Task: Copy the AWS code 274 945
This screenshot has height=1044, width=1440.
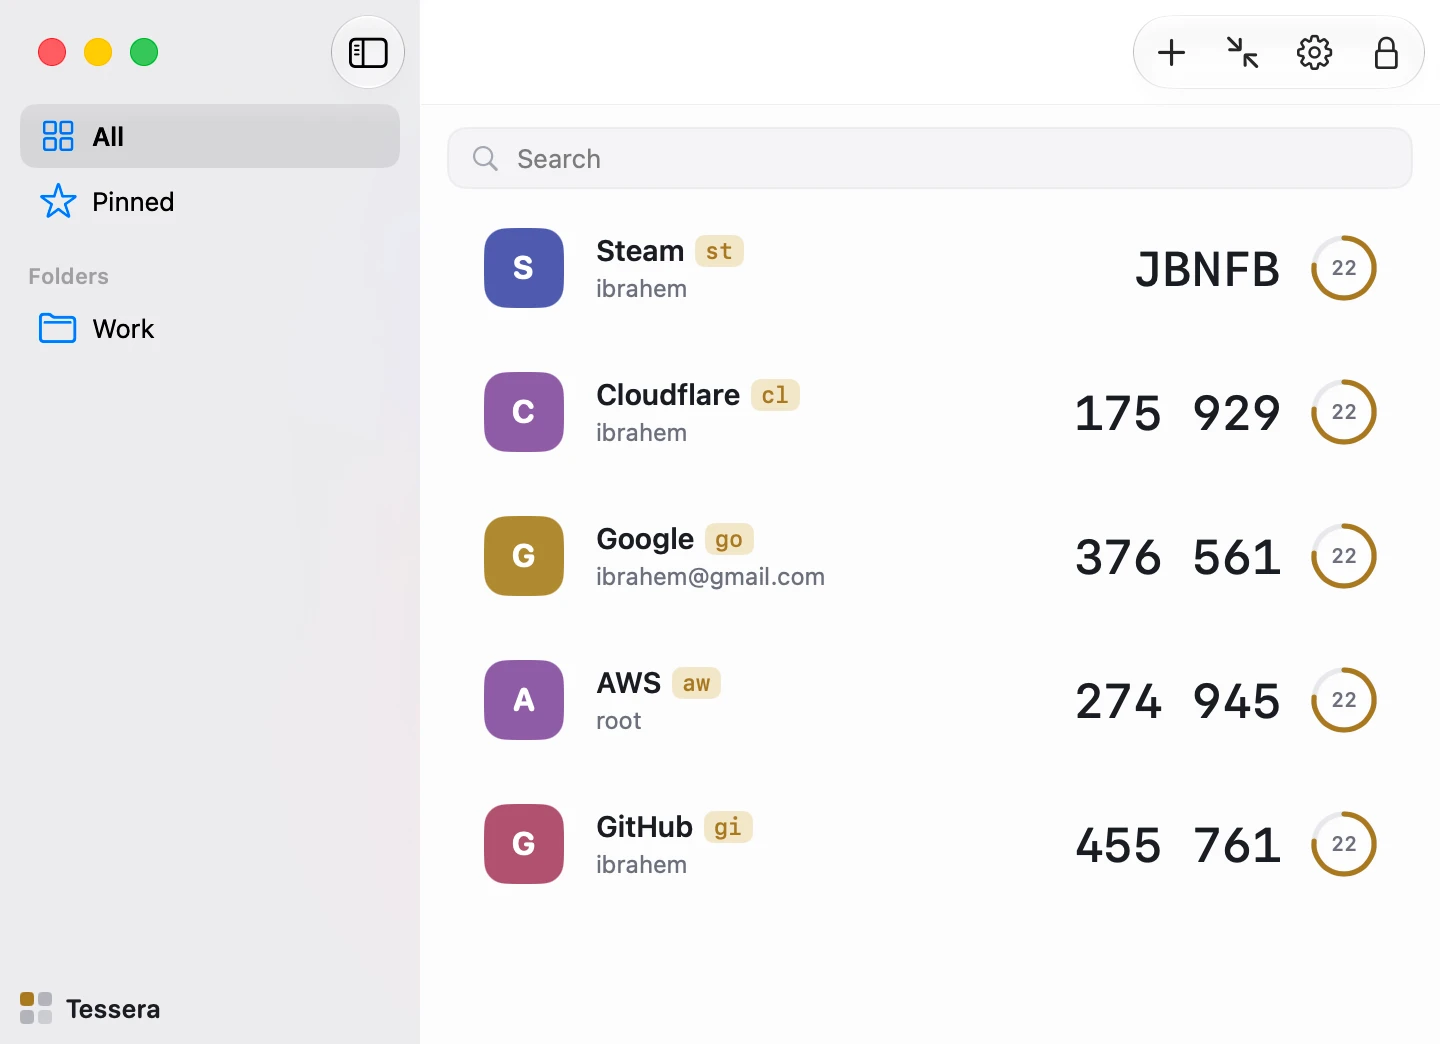Action: 1177,701
